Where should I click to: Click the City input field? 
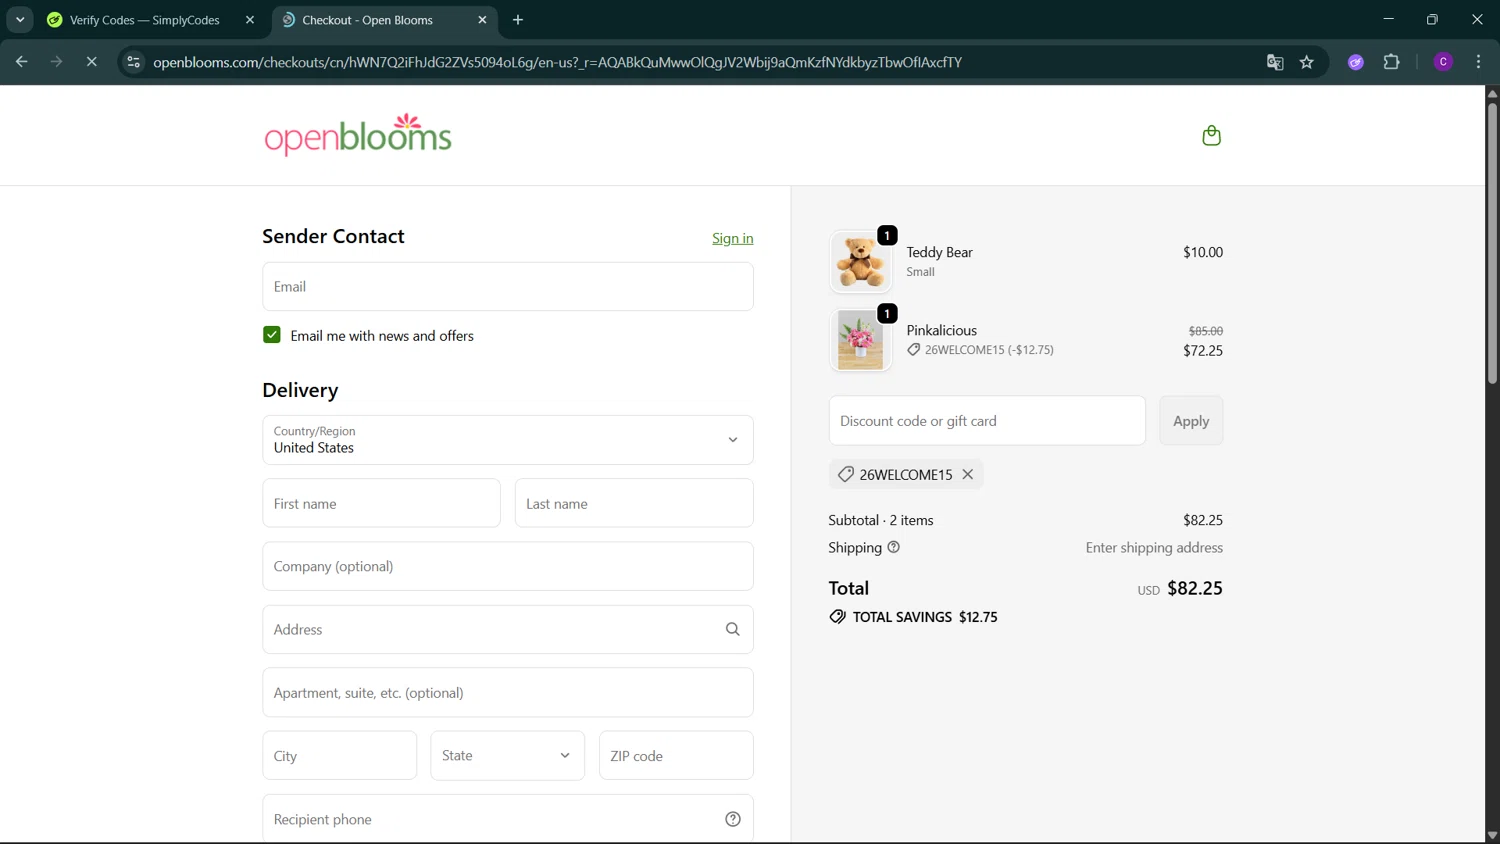click(x=340, y=755)
